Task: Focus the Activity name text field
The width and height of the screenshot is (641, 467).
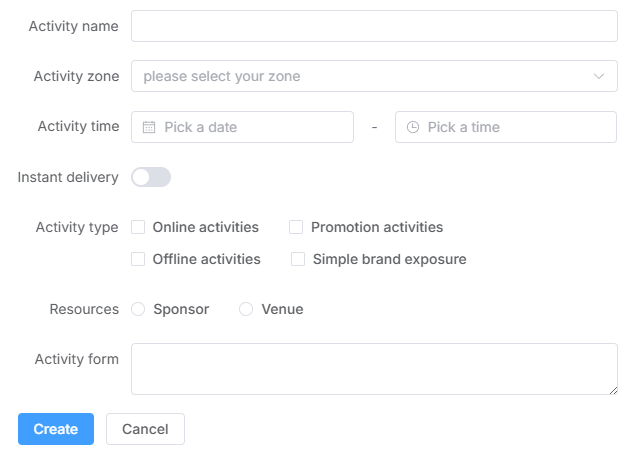Action: tap(374, 26)
